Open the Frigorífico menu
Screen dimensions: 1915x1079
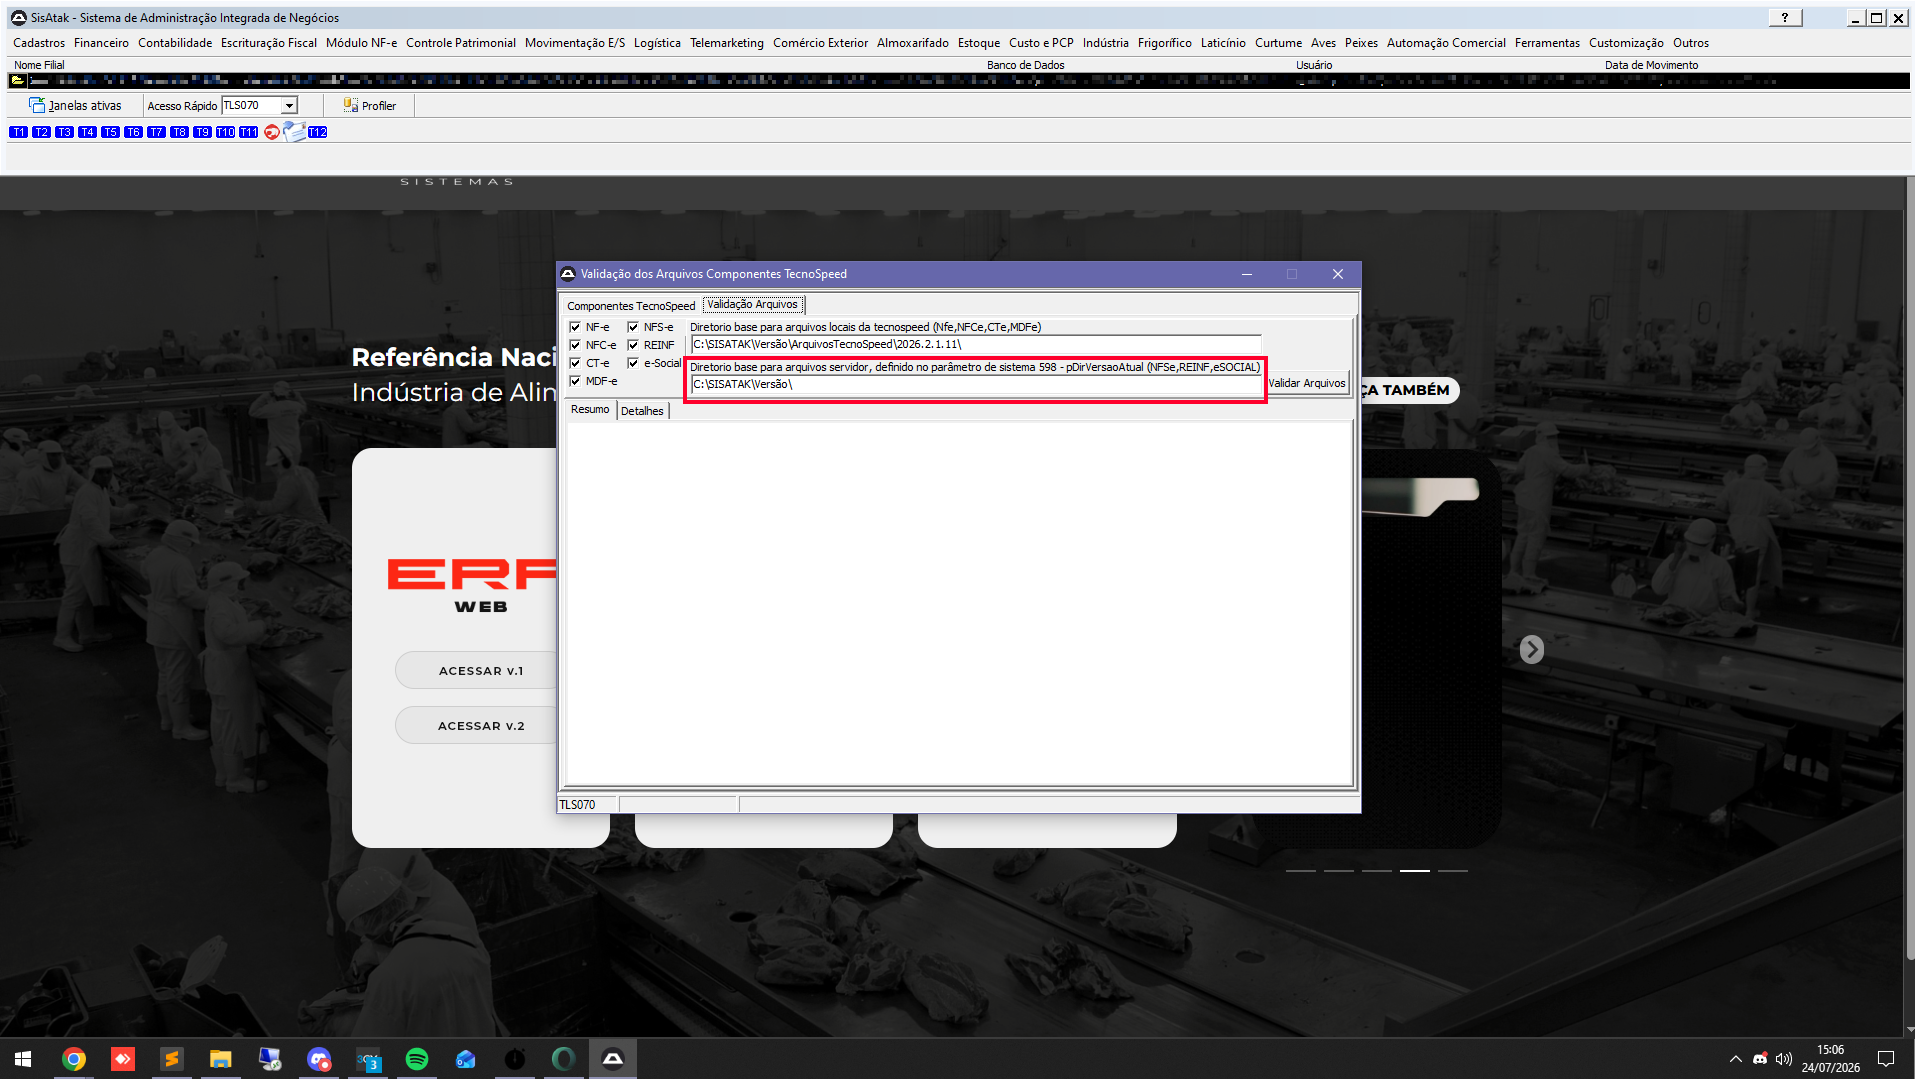(1164, 43)
